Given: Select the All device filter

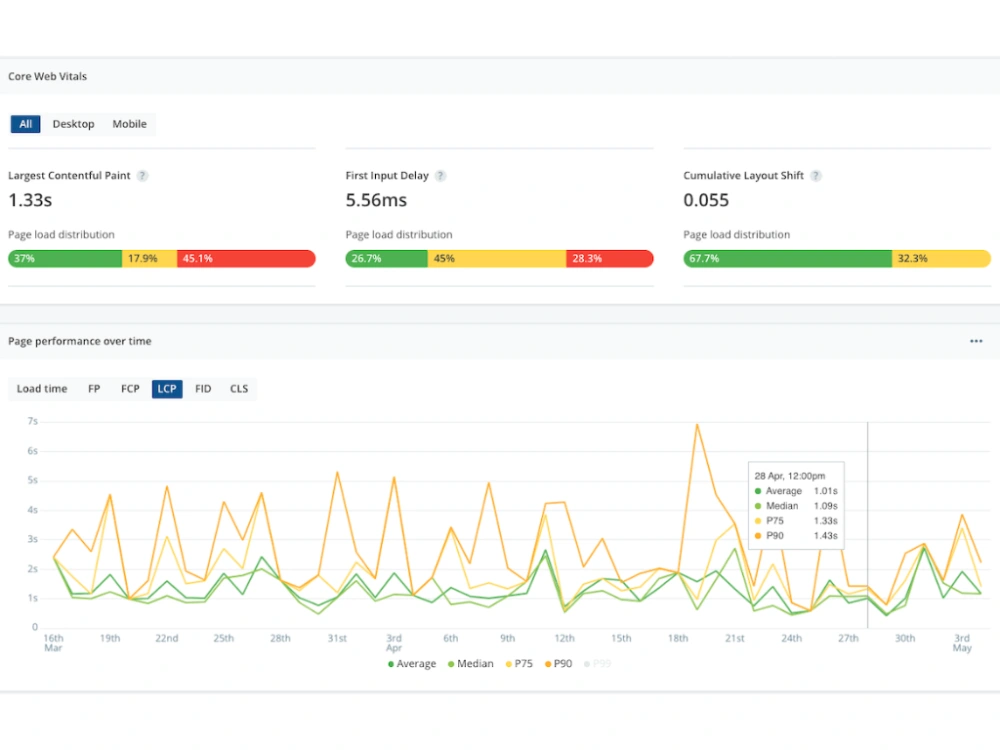Looking at the screenshot, I should pyautogui.click(x=26, y=124).
